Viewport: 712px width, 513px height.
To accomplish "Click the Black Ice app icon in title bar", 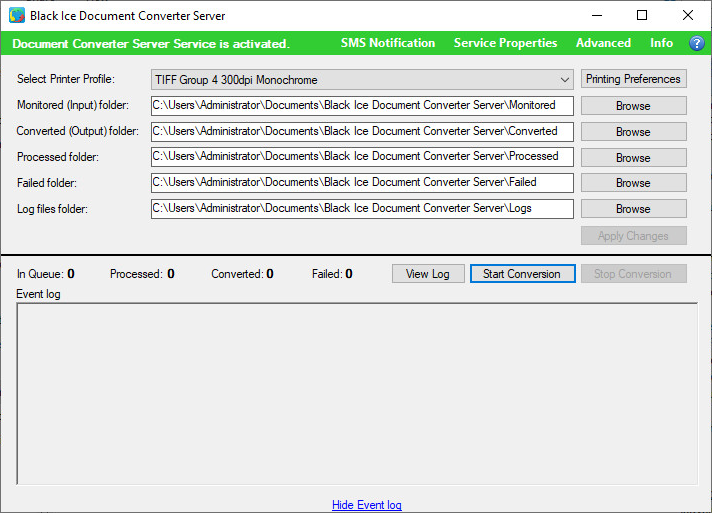I will pyautogui.click(x=17, y=16).
